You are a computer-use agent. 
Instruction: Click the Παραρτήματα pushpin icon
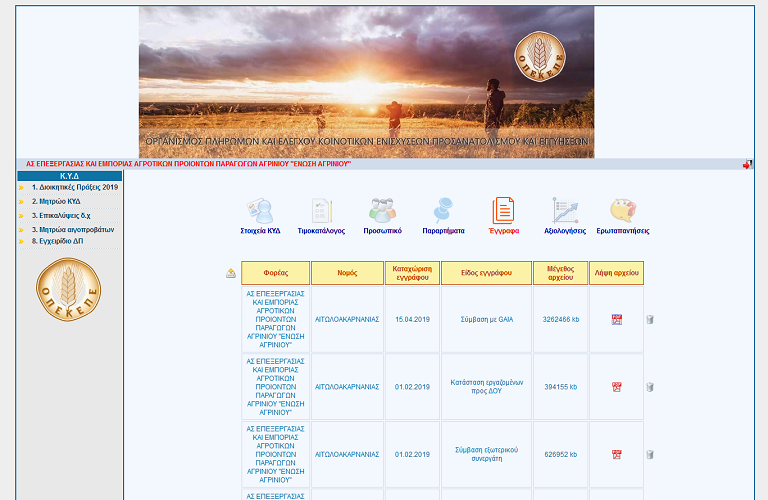click(x=443, y=211)
